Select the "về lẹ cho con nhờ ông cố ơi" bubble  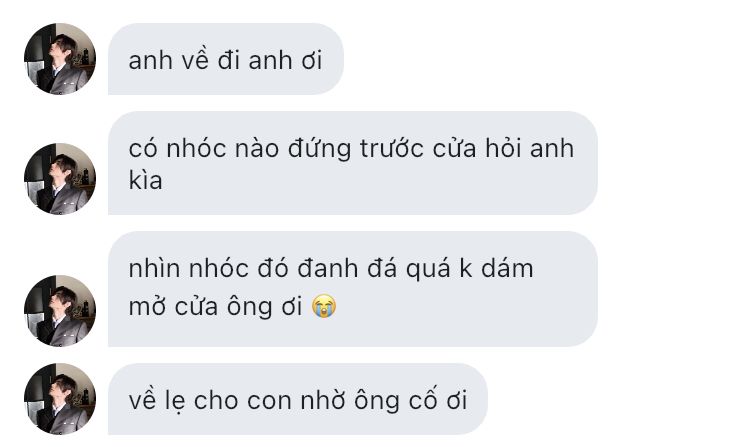click(298, 399)
